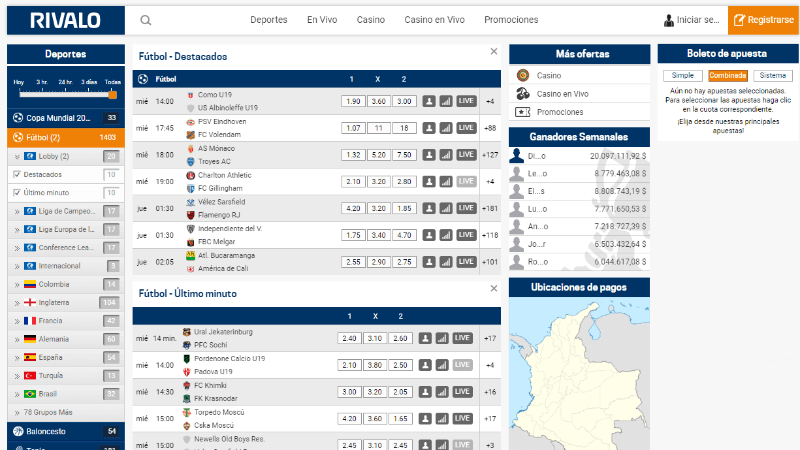
Task: Click the Colombia payment locations map
Action: click(580, 373)
